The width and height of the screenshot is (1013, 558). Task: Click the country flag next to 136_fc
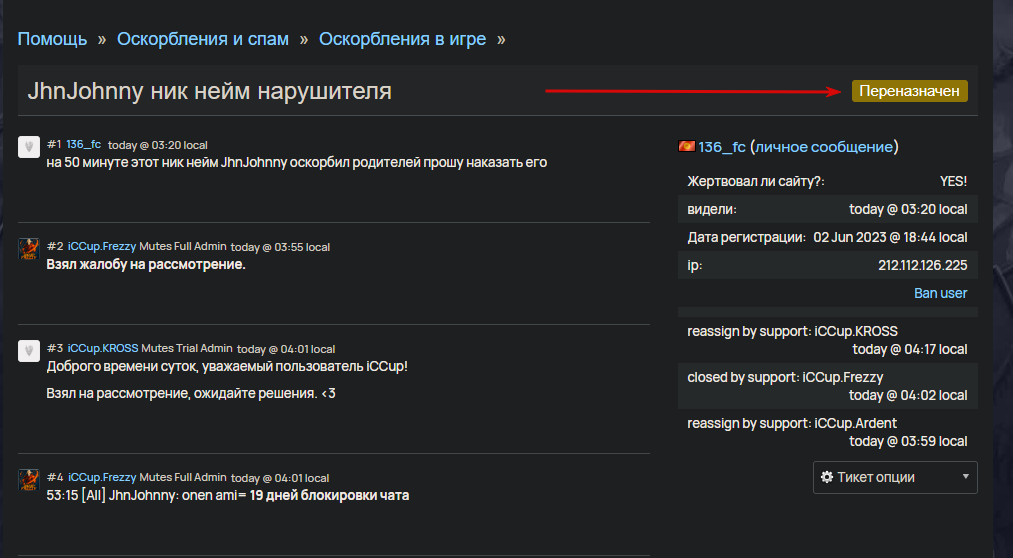click(686, 147)
